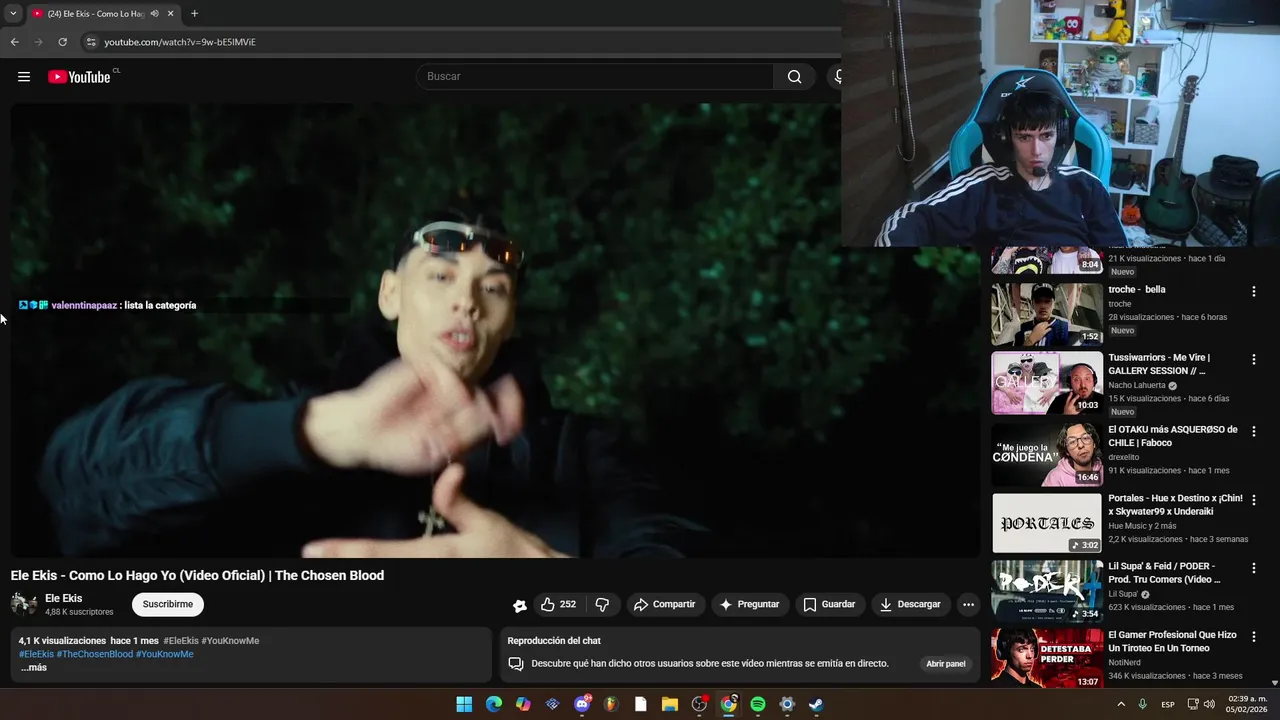Reload the page with the refresh icon
Image resolution: width=1280 pixels, height=720 pixels.
coord(62,42)
